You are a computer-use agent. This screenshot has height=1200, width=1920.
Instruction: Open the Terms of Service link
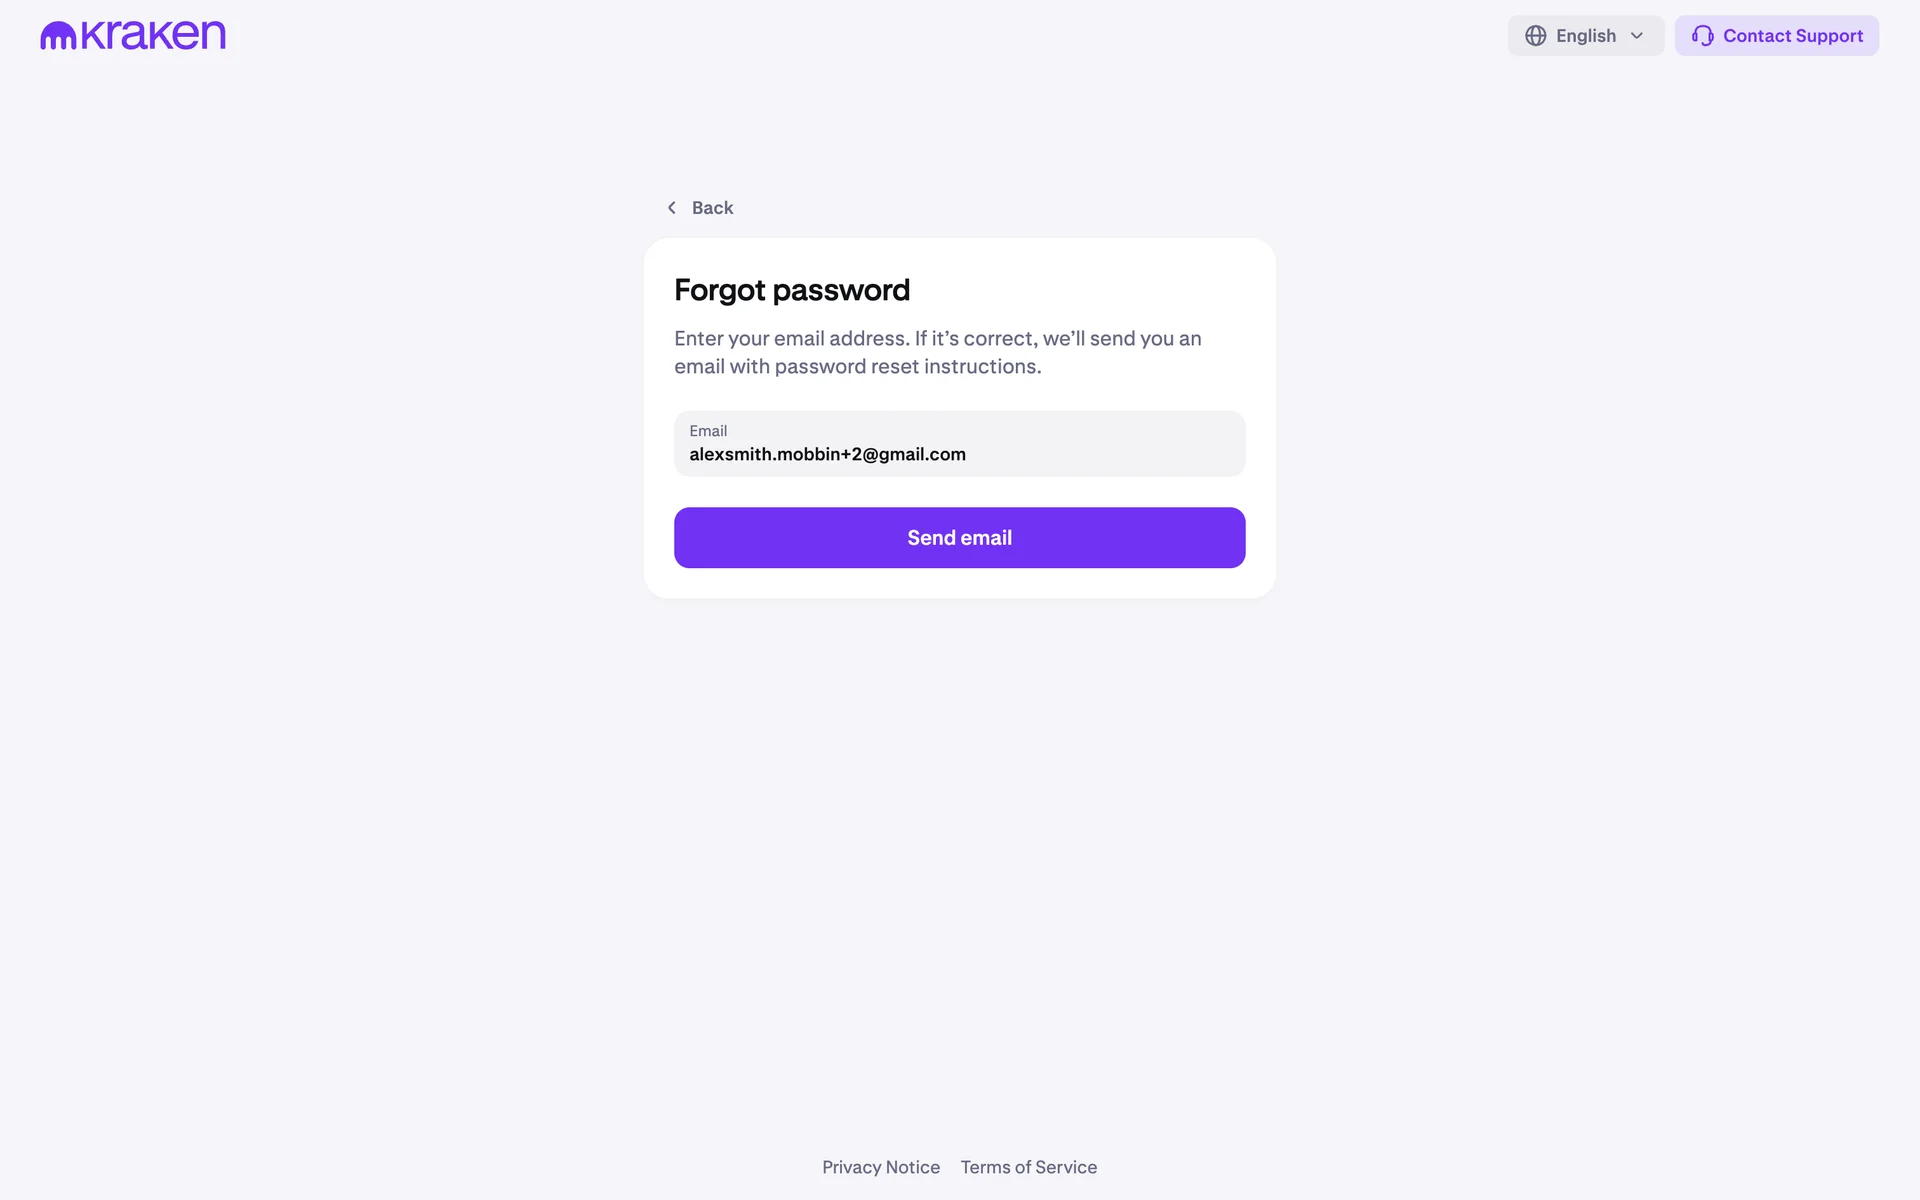[1028, 1167]
